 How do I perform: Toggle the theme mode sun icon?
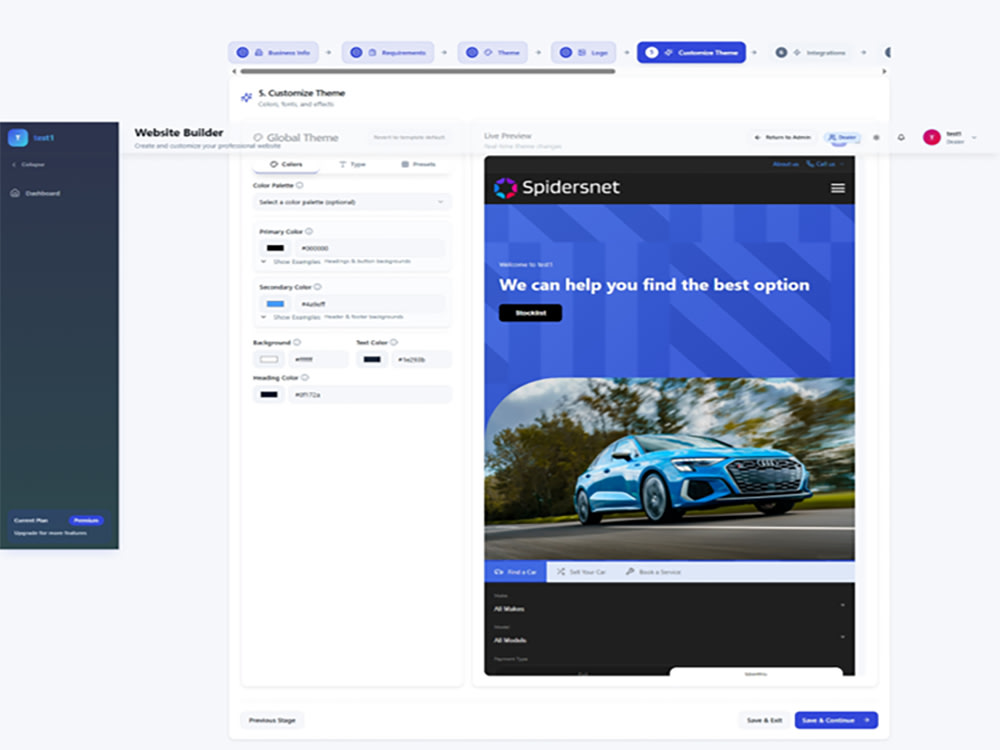point(876,137)
